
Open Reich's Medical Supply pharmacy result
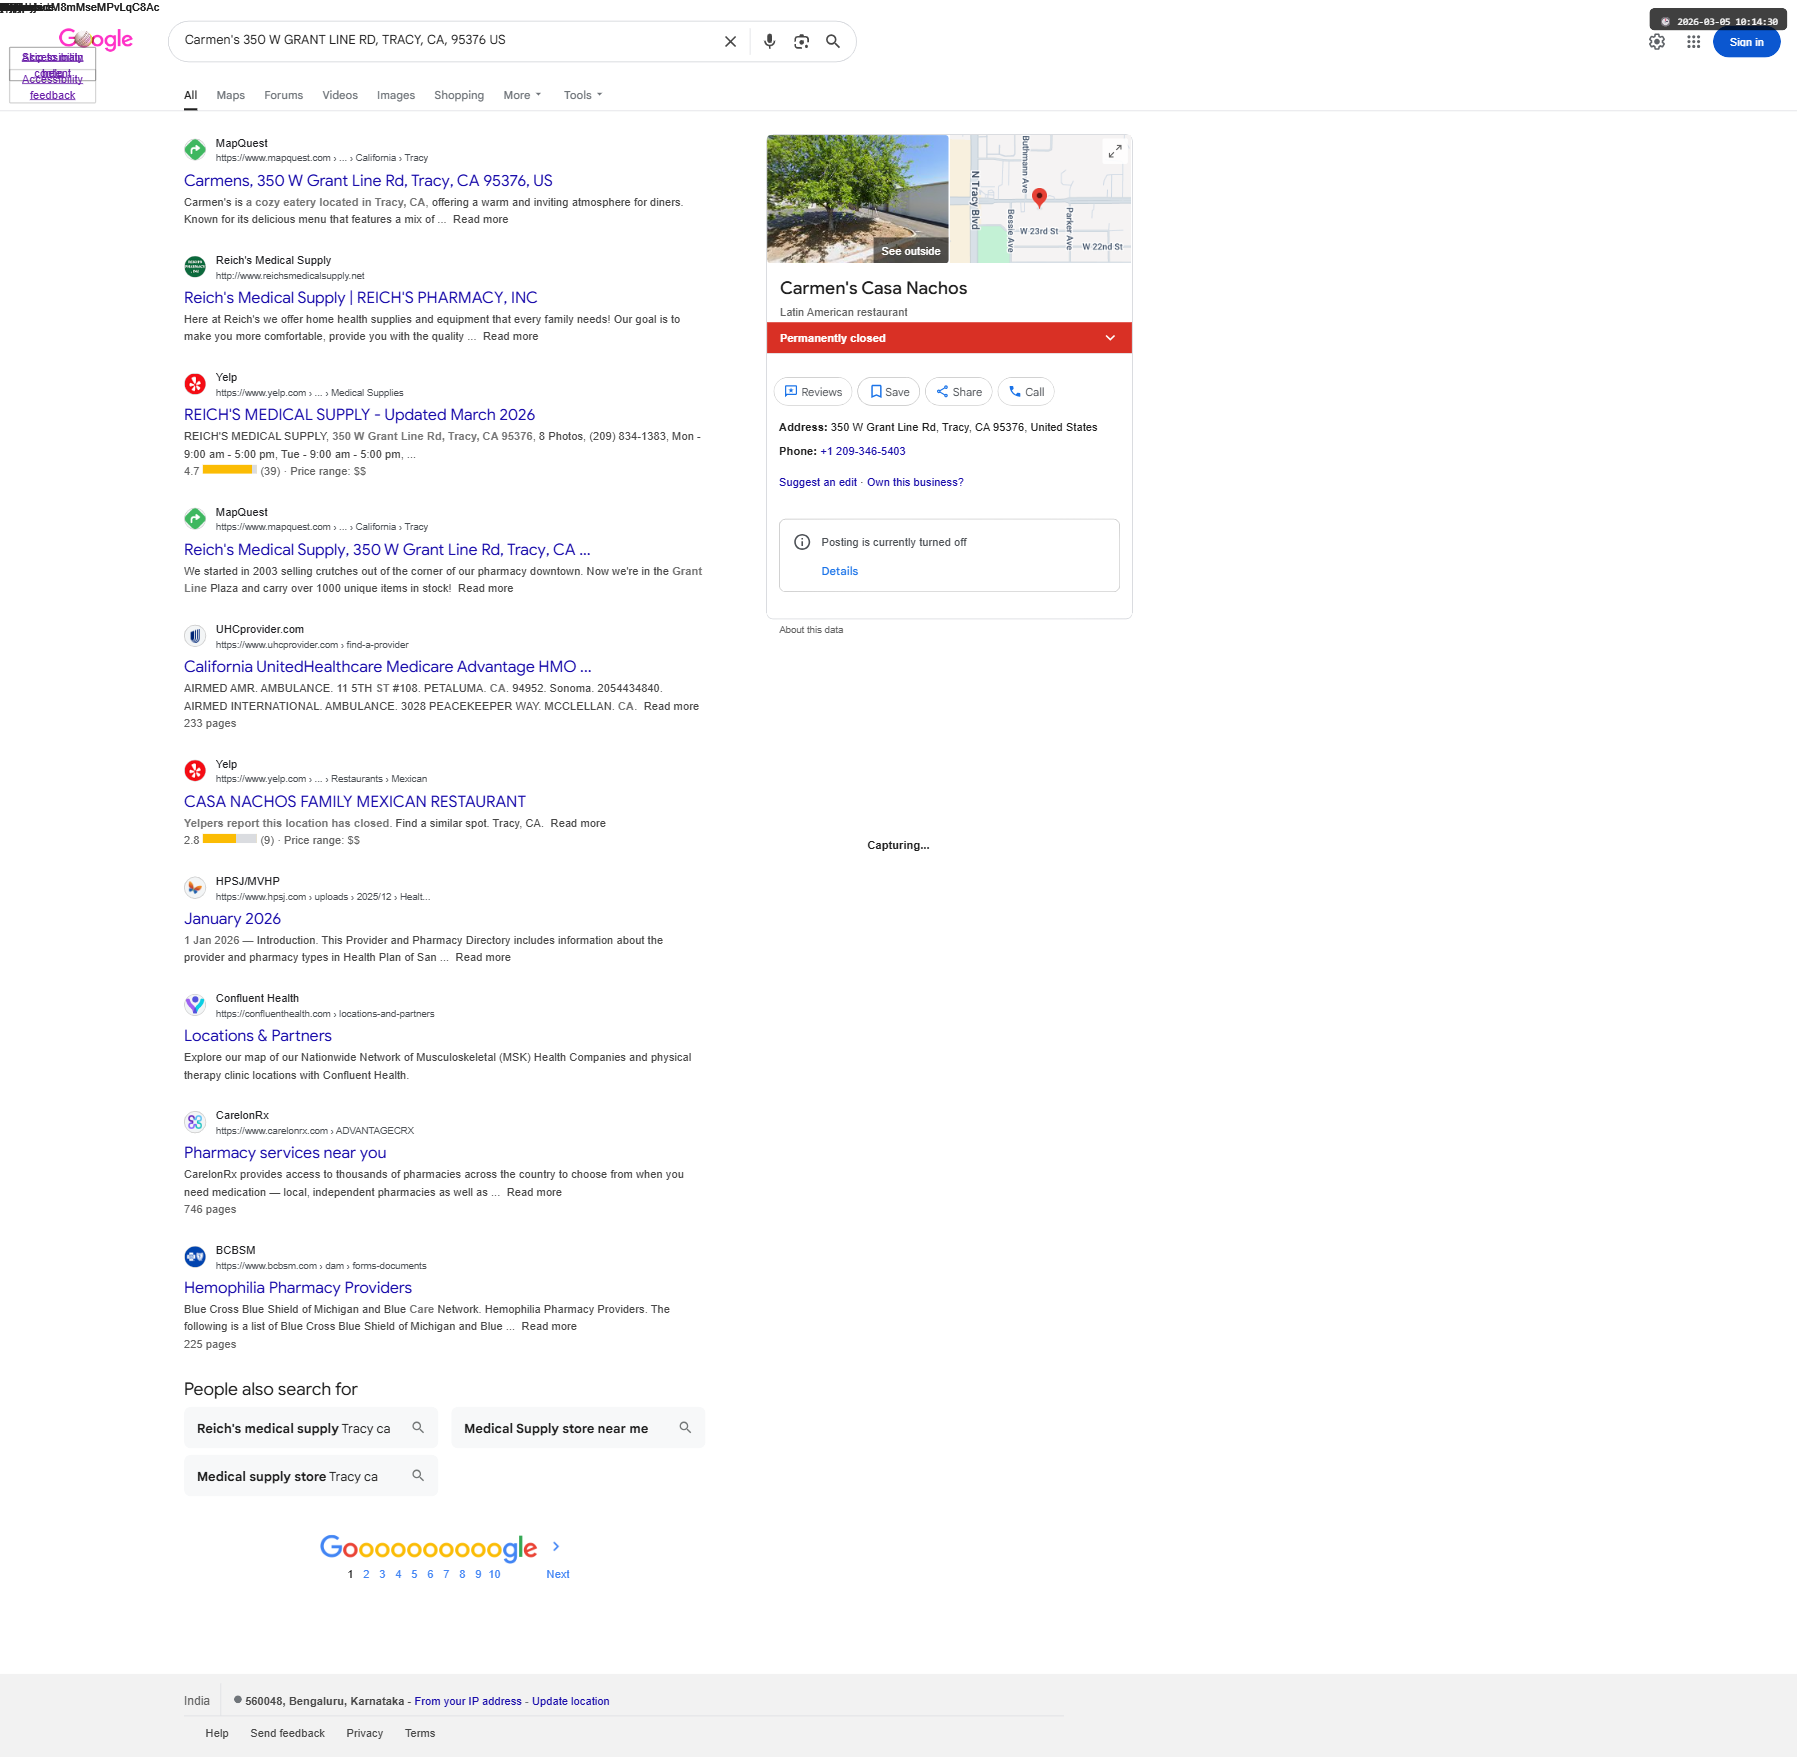tap(360, 298)
